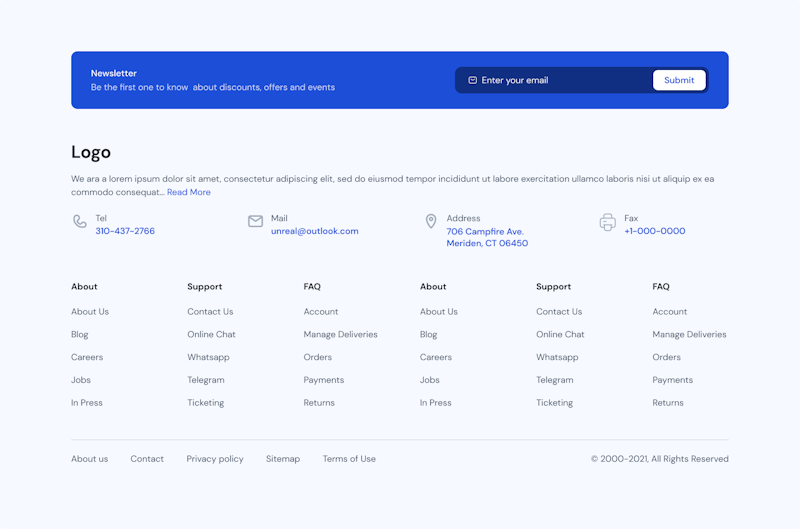The width and height of the screenshot is (800, 529).
Task: Open Privacy policy in the bottom bar
Action: click(215, 459)
